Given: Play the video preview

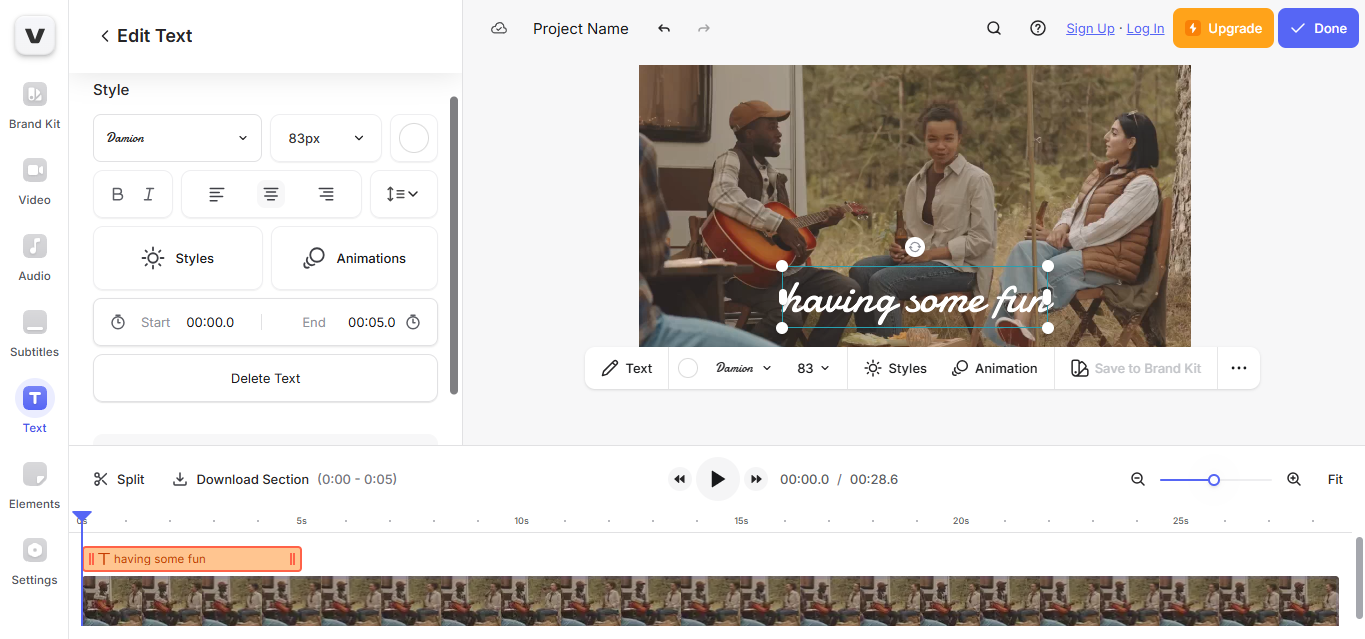Looking at the screenshot, I should [717, 479].
